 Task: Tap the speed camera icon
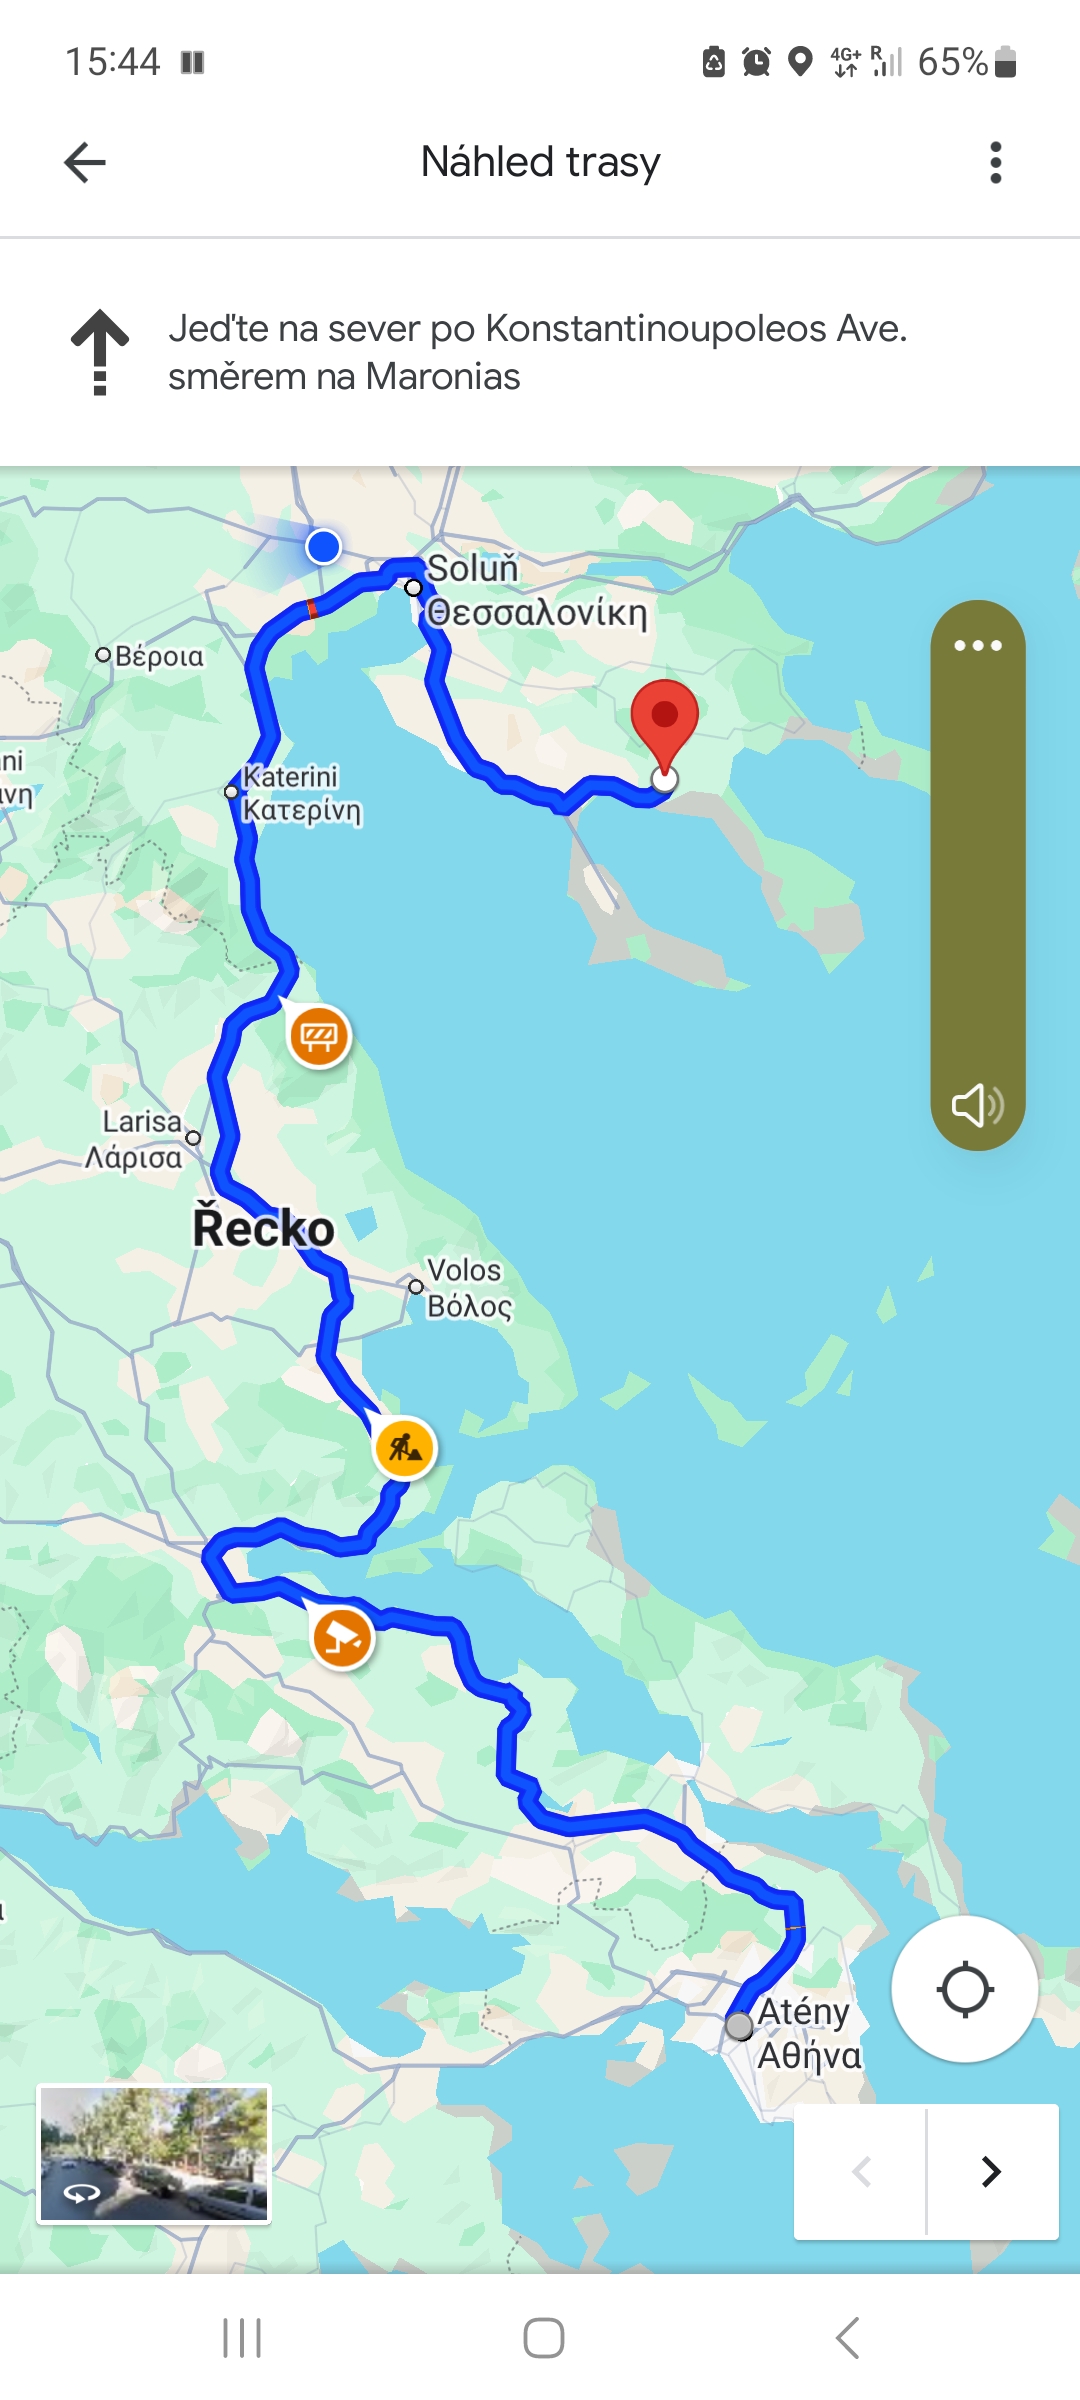(x=343, y=1638)
